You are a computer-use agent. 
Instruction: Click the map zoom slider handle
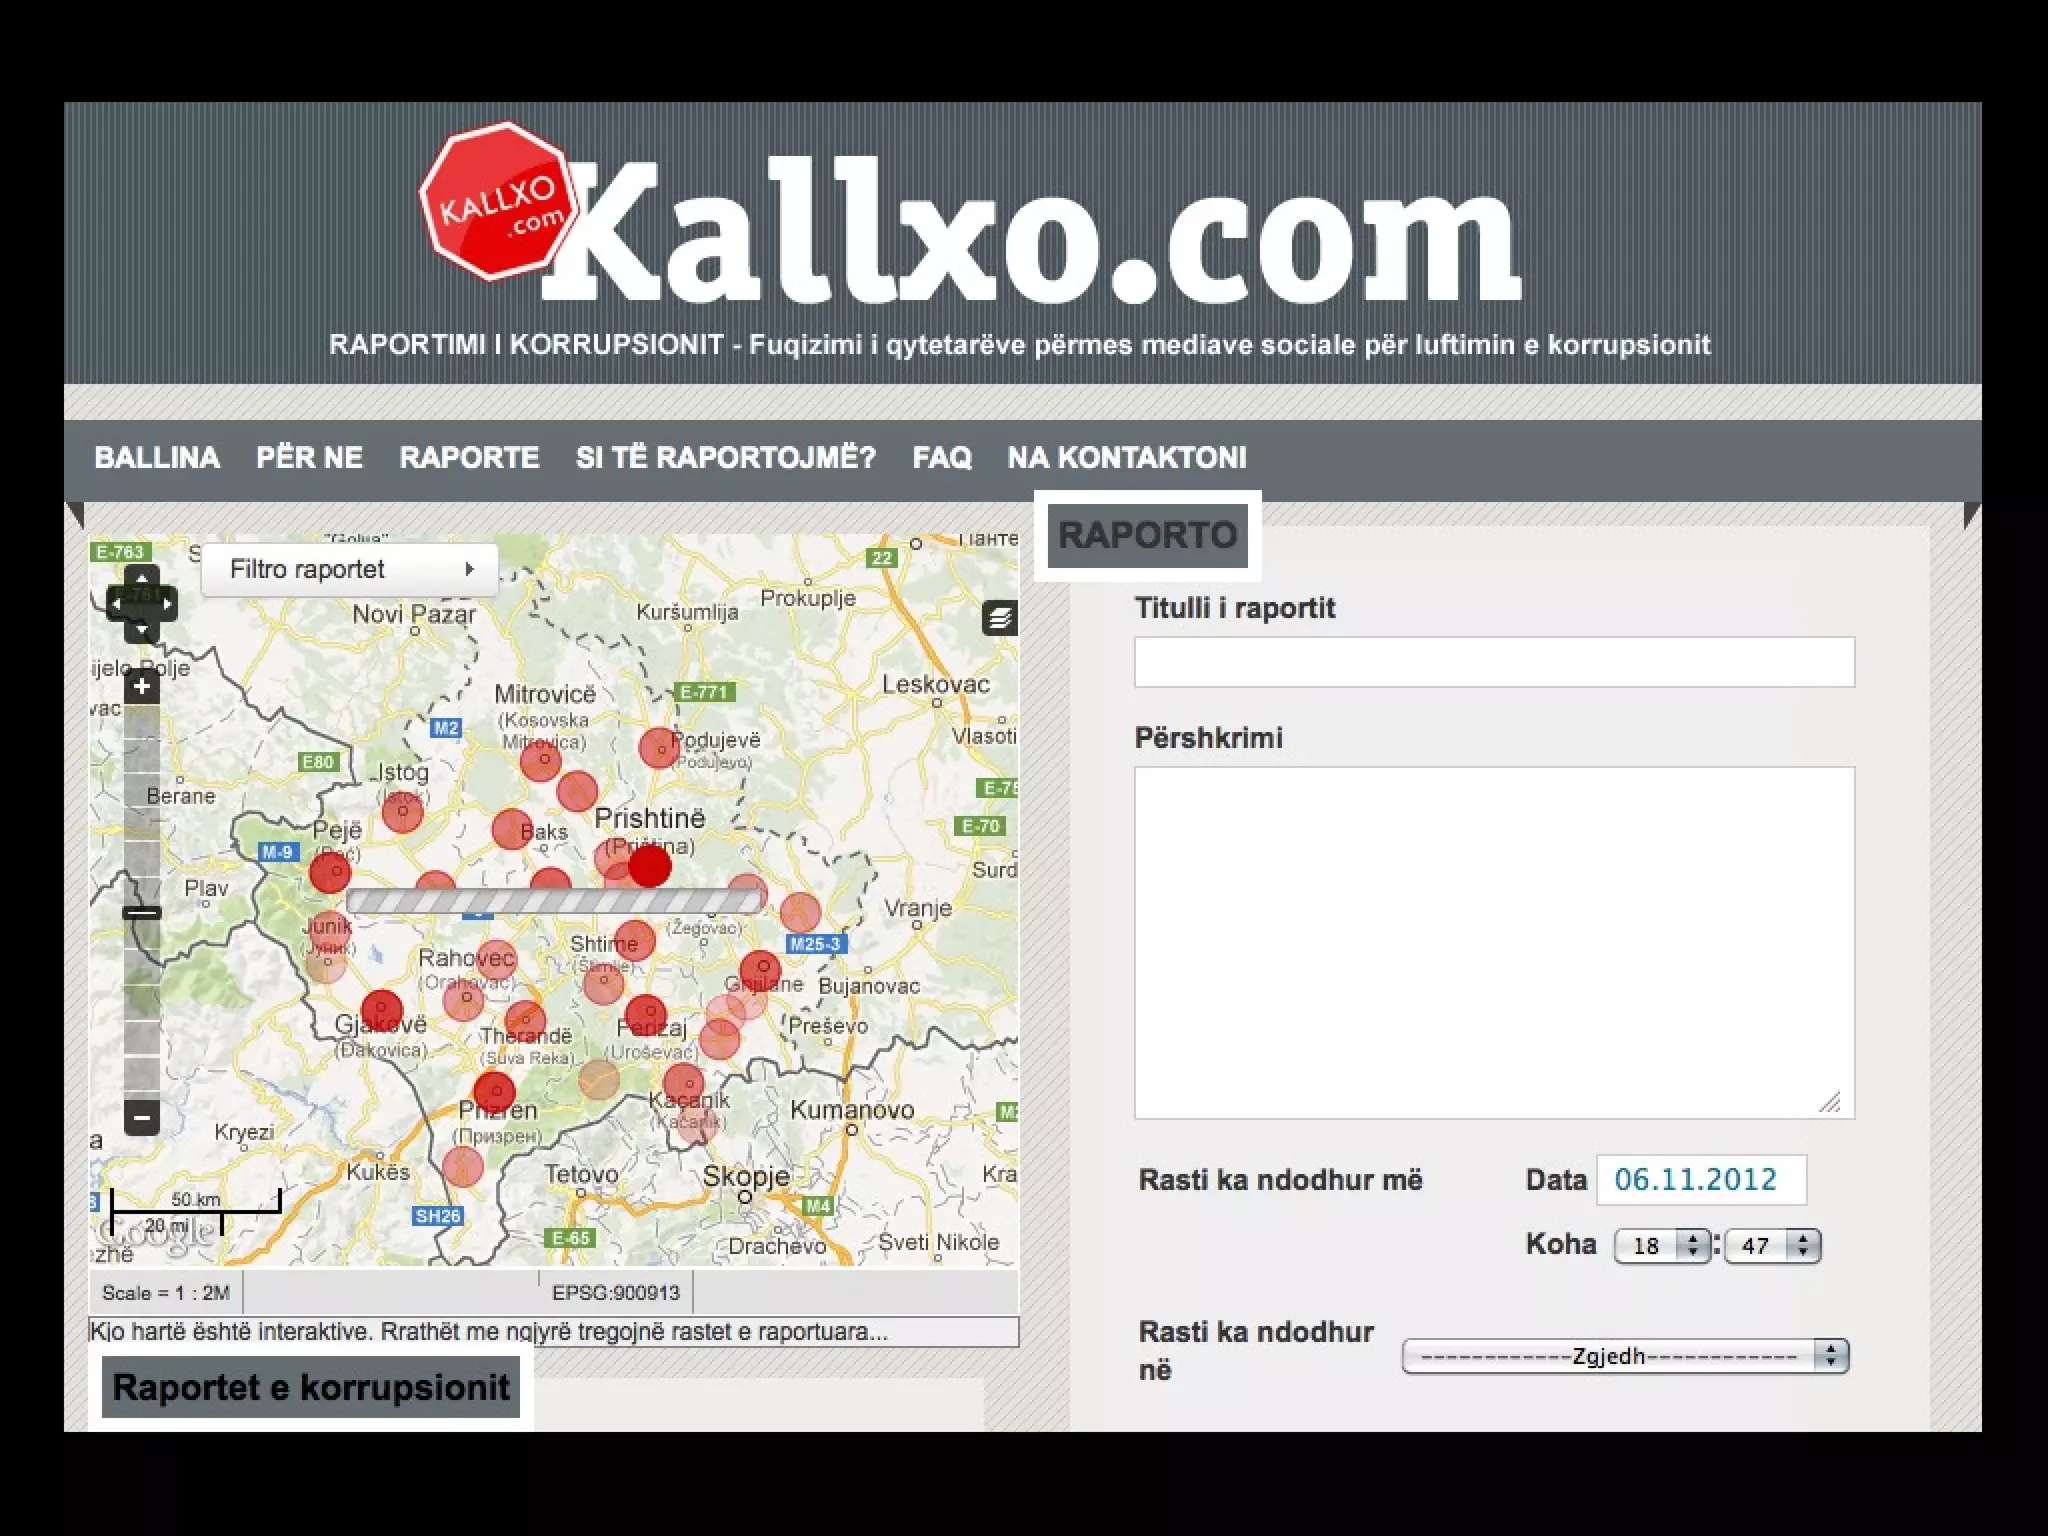(142, 912)
